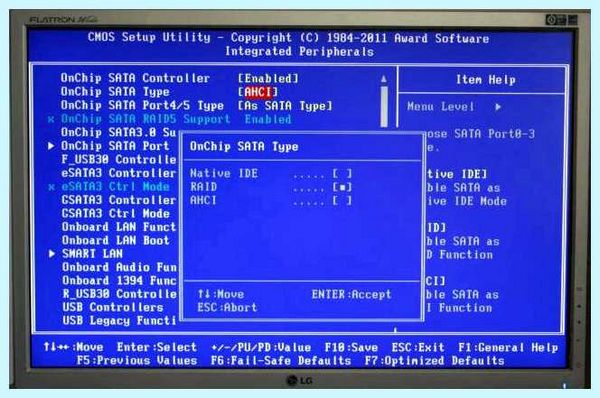Click the F7:Optimized Defaults footer hint
600x398 pixels.
tap(435, 360)
